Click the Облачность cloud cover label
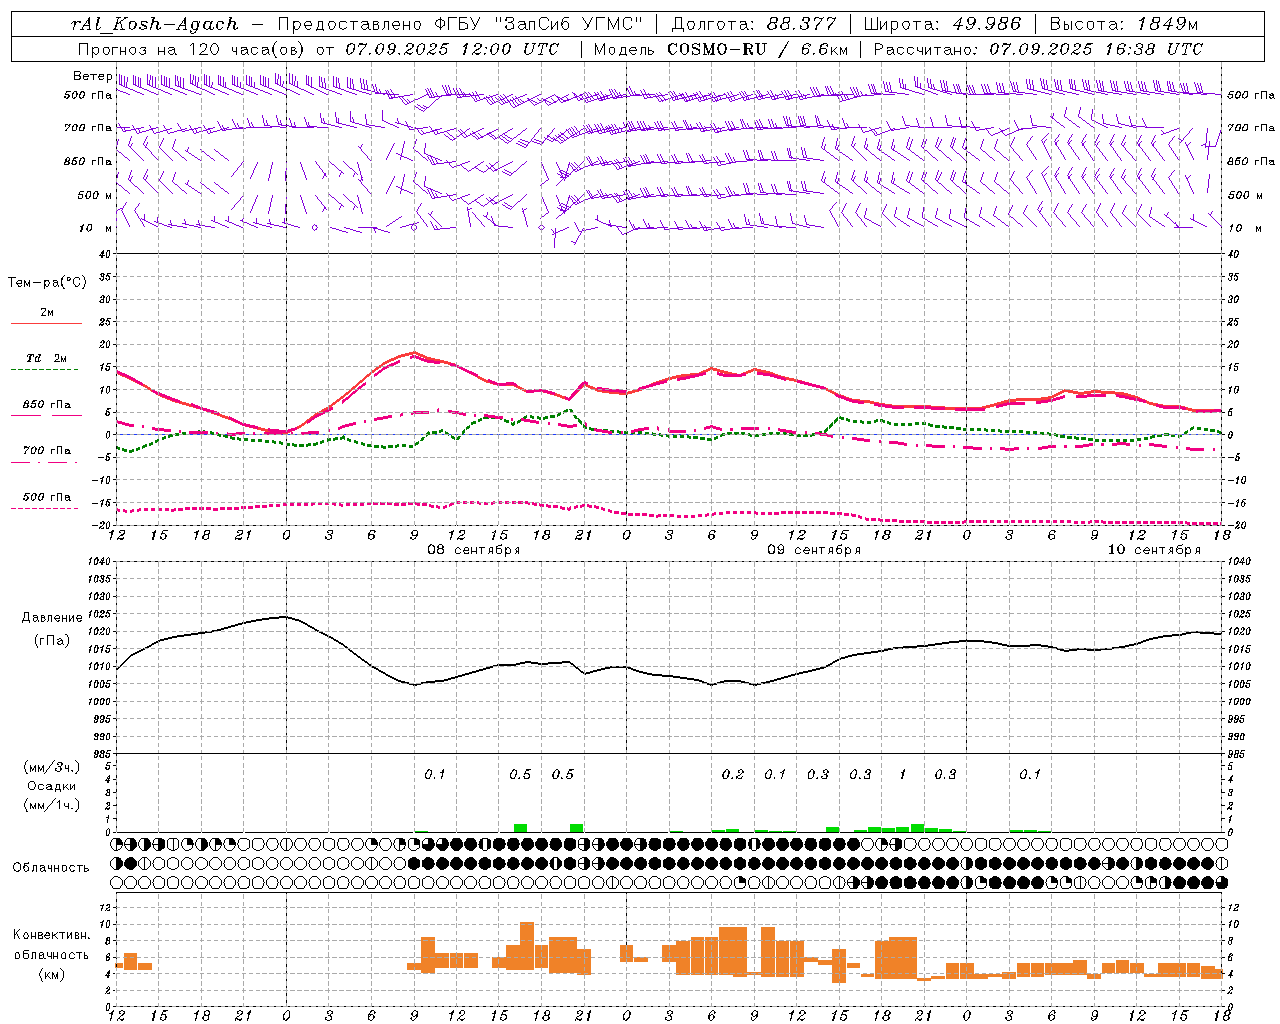The image size is (1280, 1024). pos(51,868)
